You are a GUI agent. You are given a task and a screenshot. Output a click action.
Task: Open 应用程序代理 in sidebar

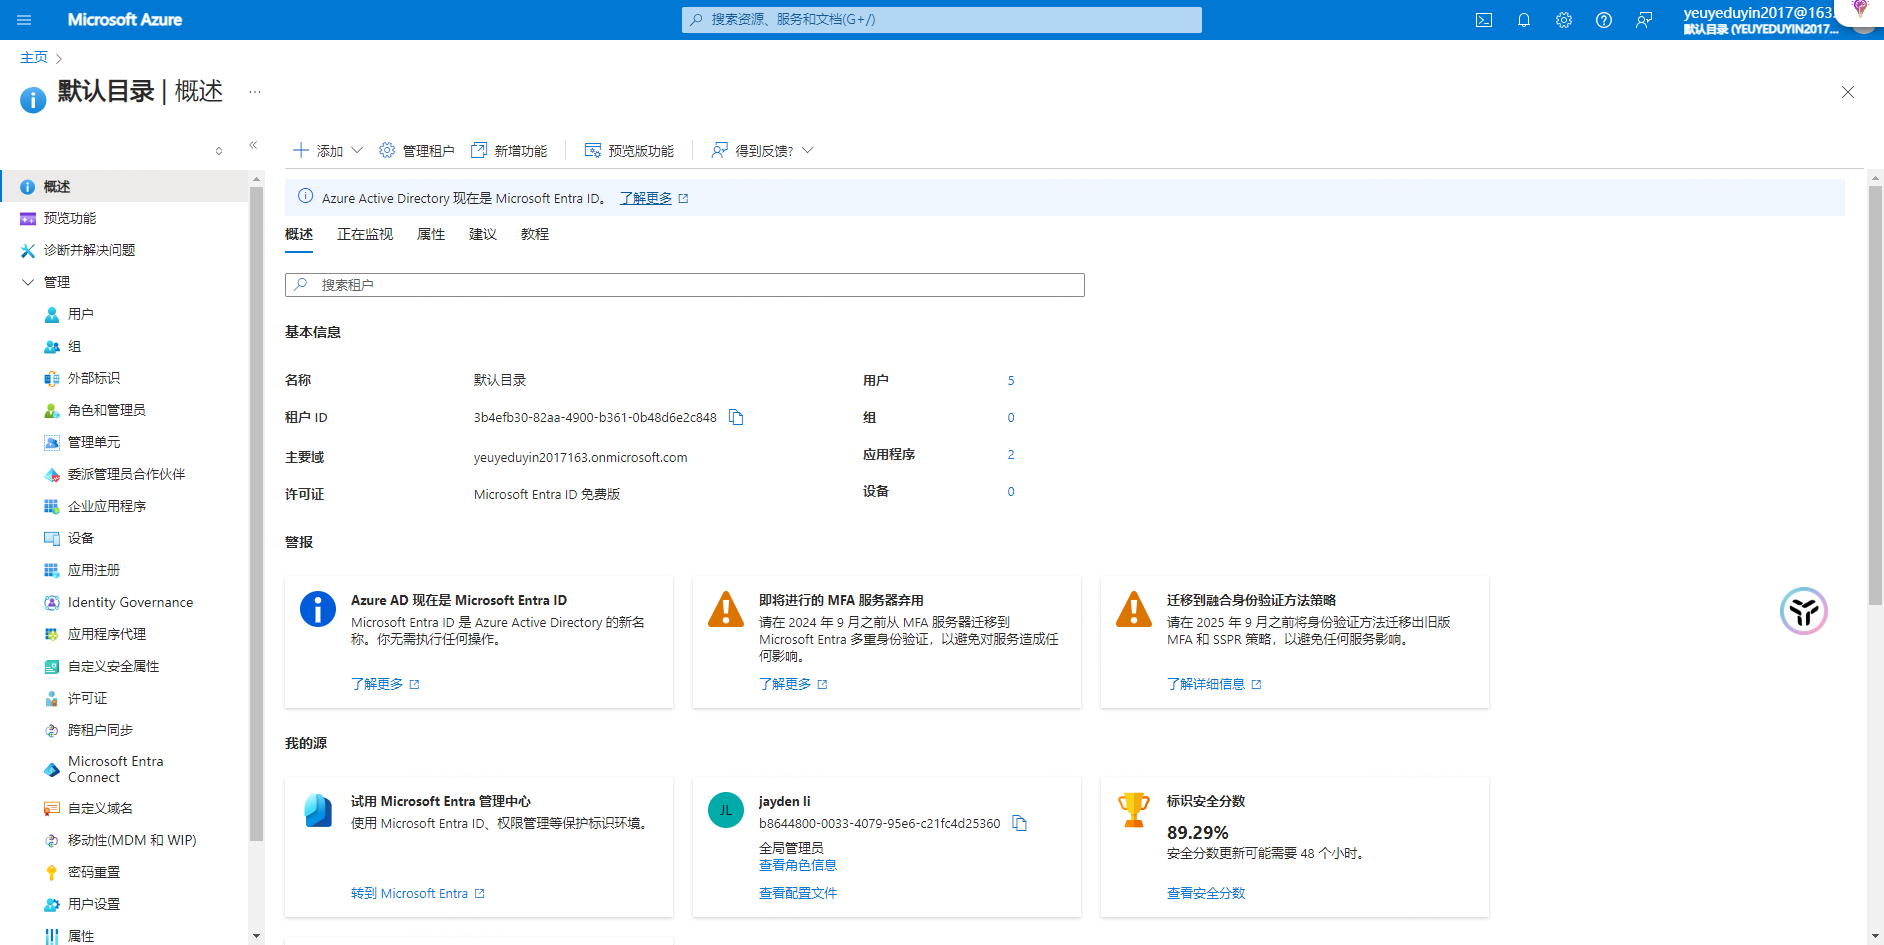(106, 634)
